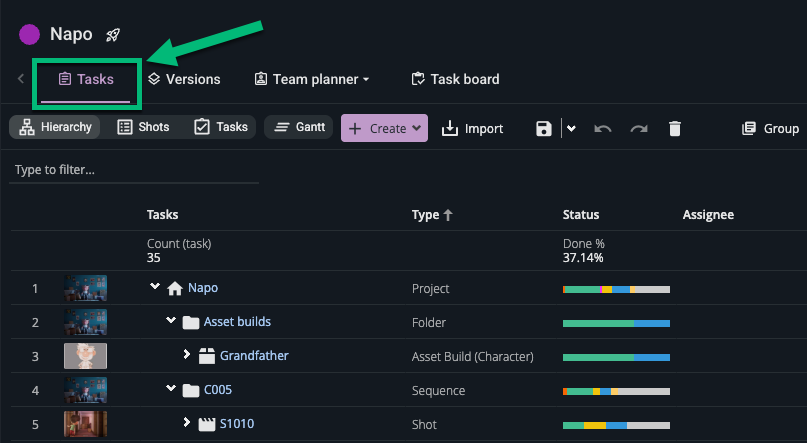
Task: Click the Asset Build (Character) type cell
Action: tap(472, 357)
